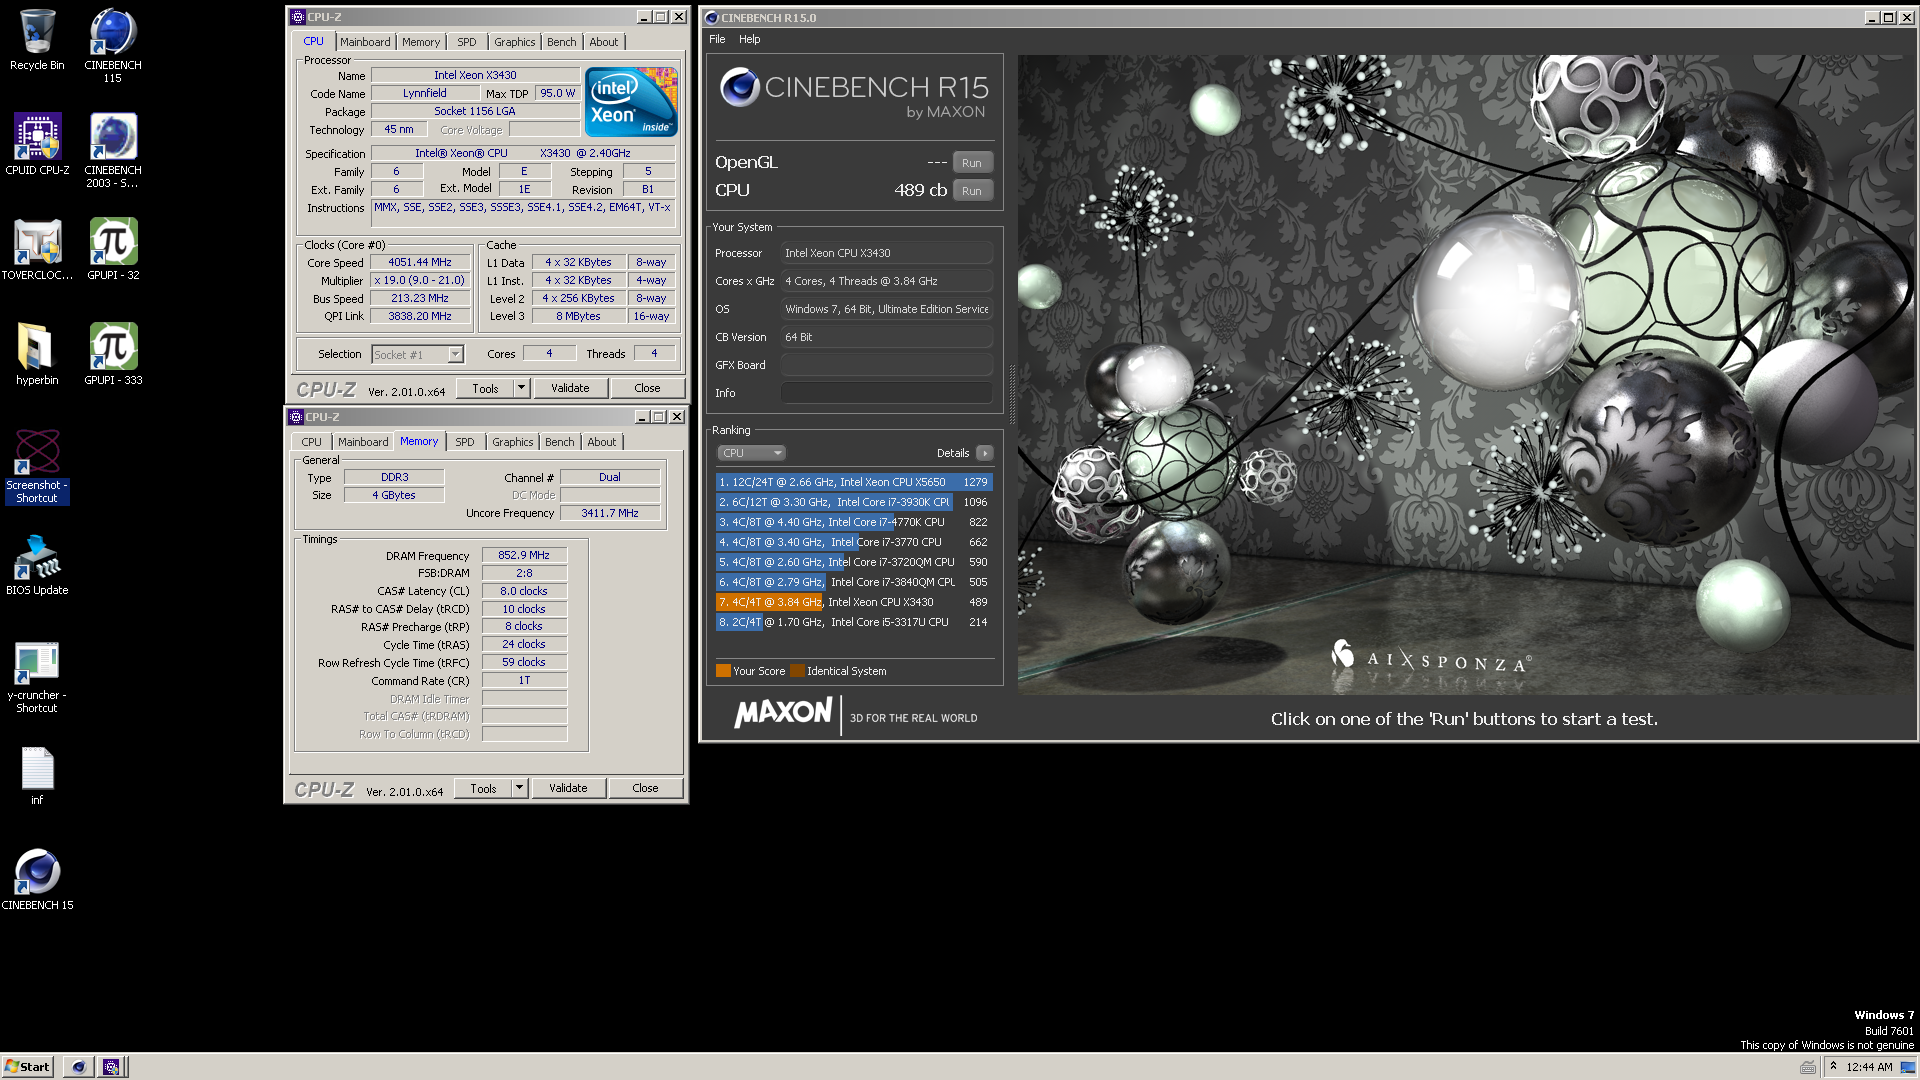Click Close button in bottom CPU-Z
Image resolution: width=1920 pixels, height=1080 pixels.
(645, 788)
